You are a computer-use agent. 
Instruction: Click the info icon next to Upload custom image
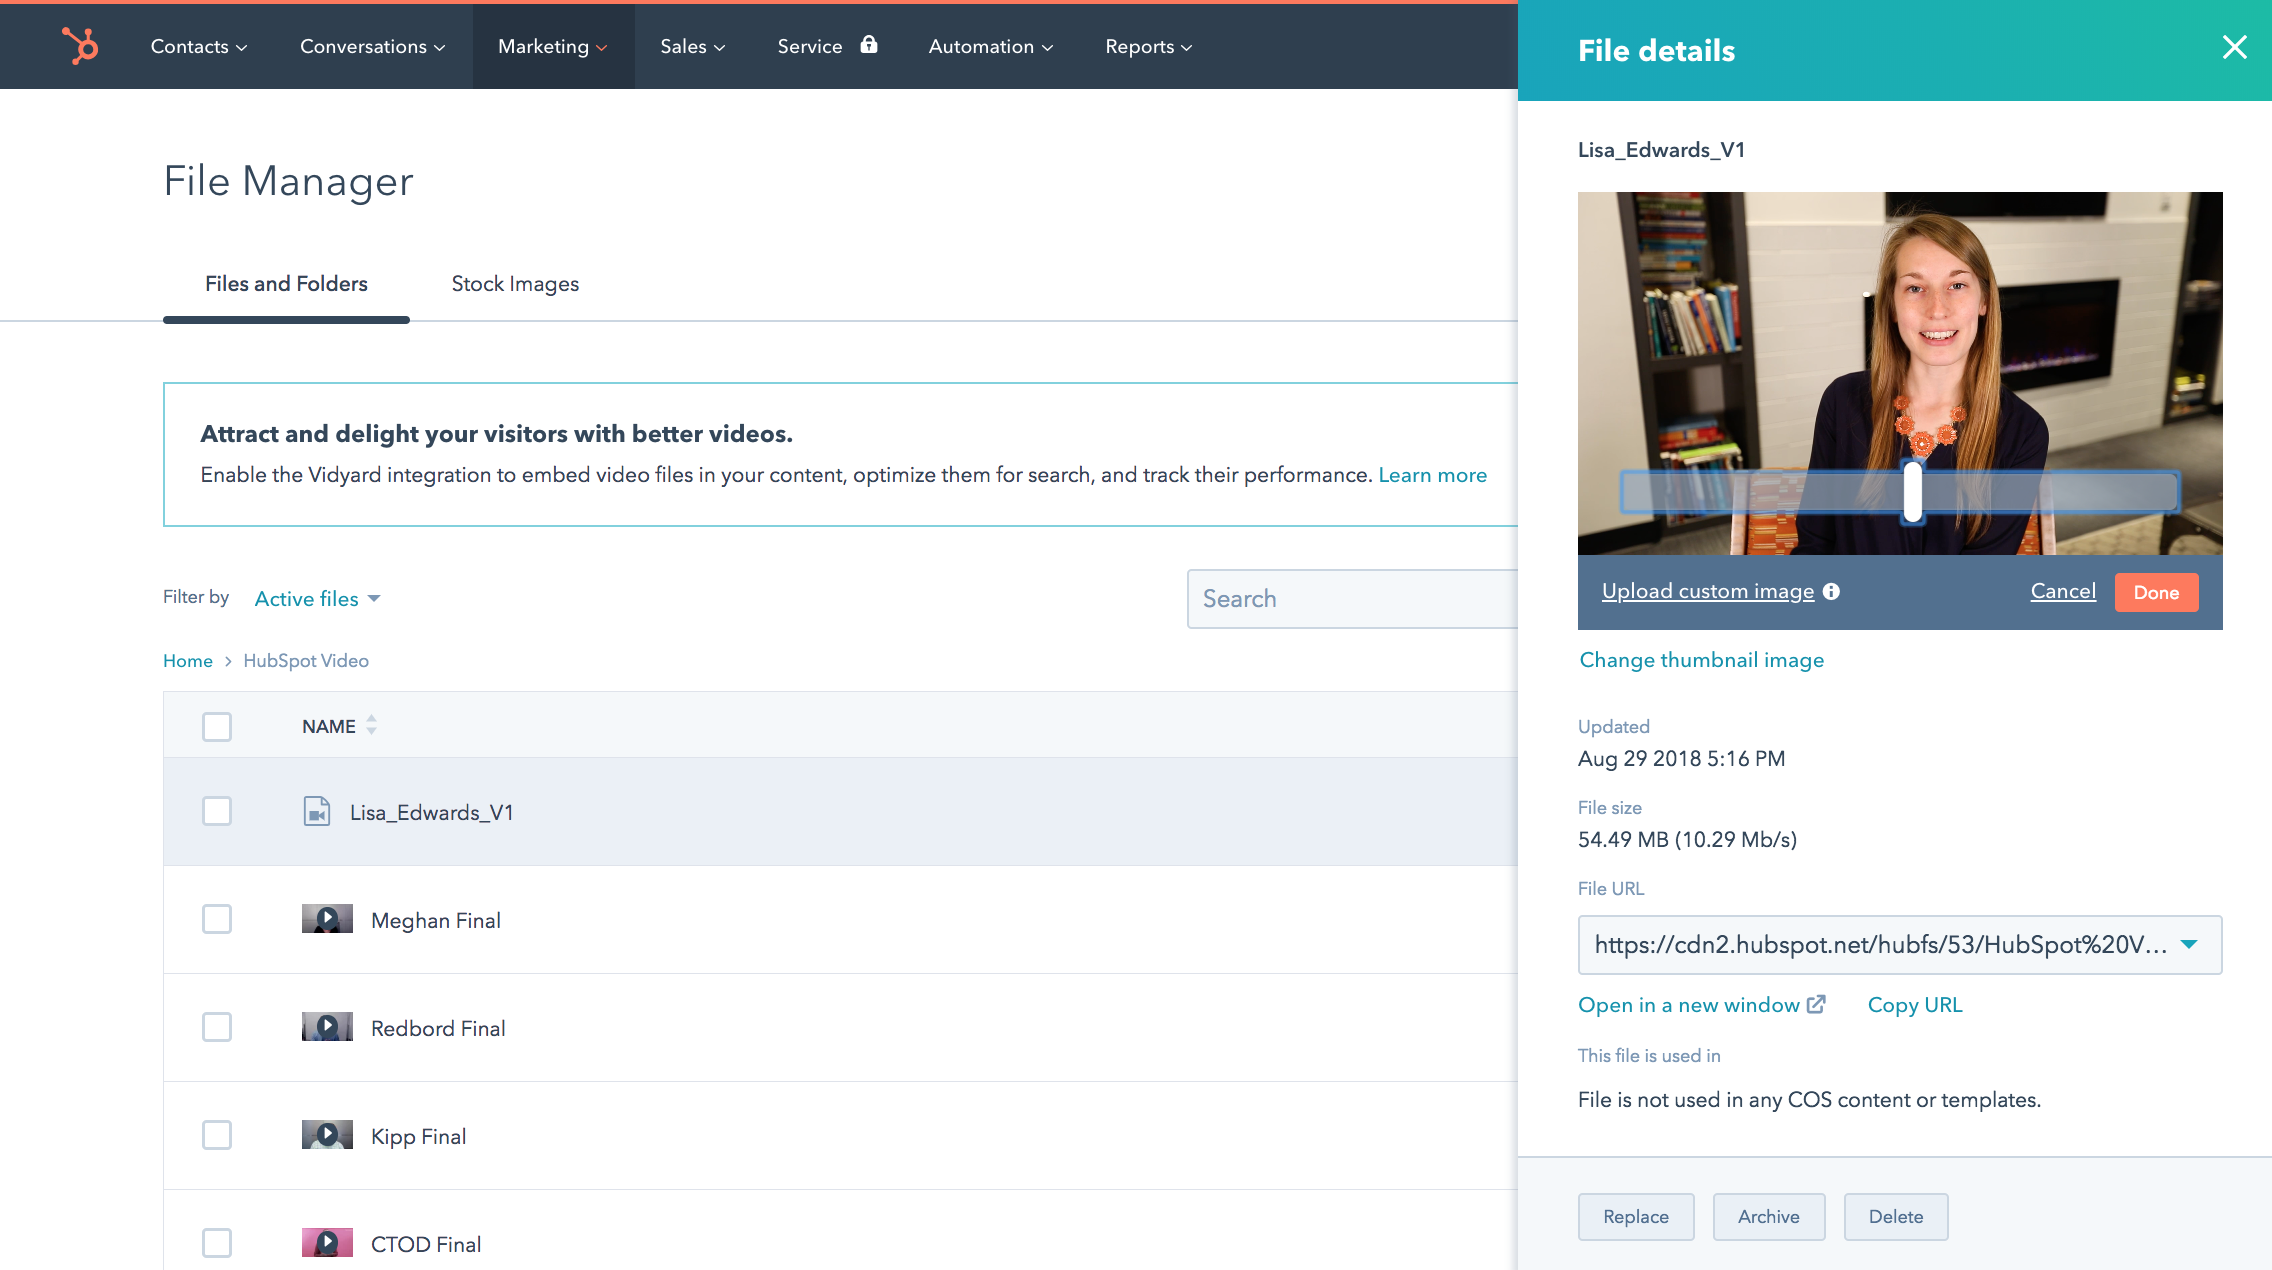1832,591
